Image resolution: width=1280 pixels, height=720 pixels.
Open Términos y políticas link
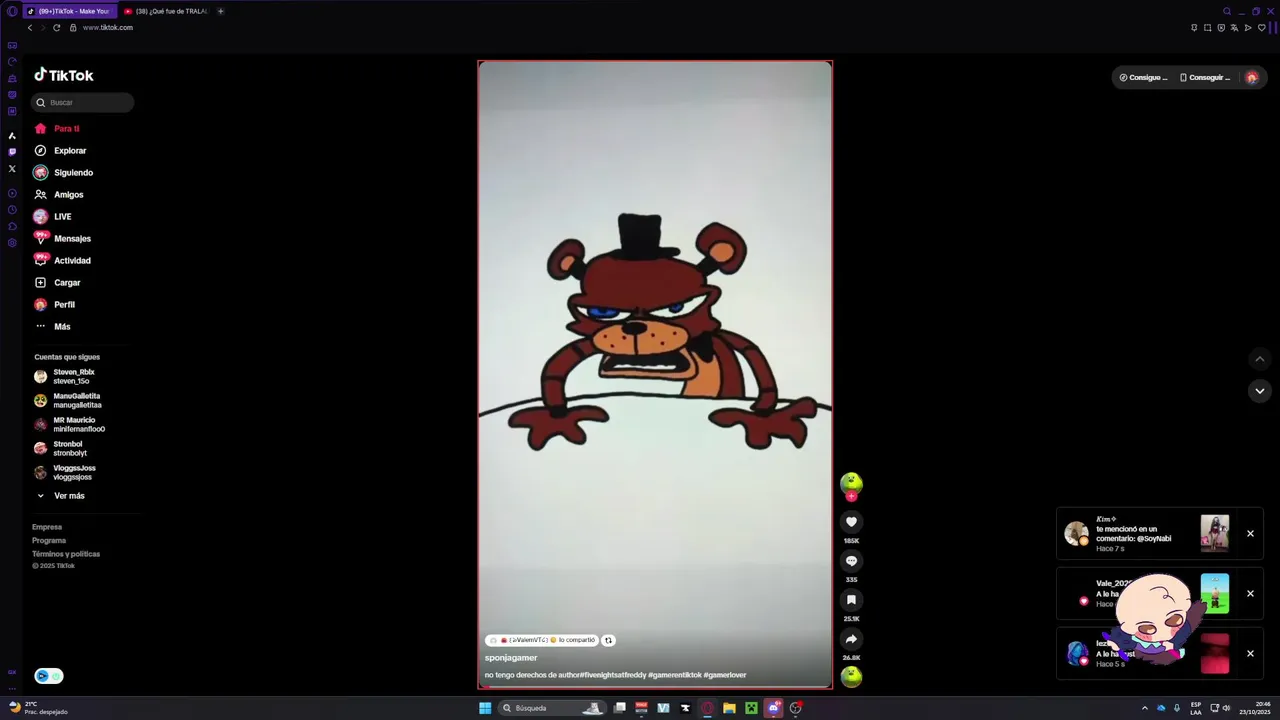coord(66,554)
